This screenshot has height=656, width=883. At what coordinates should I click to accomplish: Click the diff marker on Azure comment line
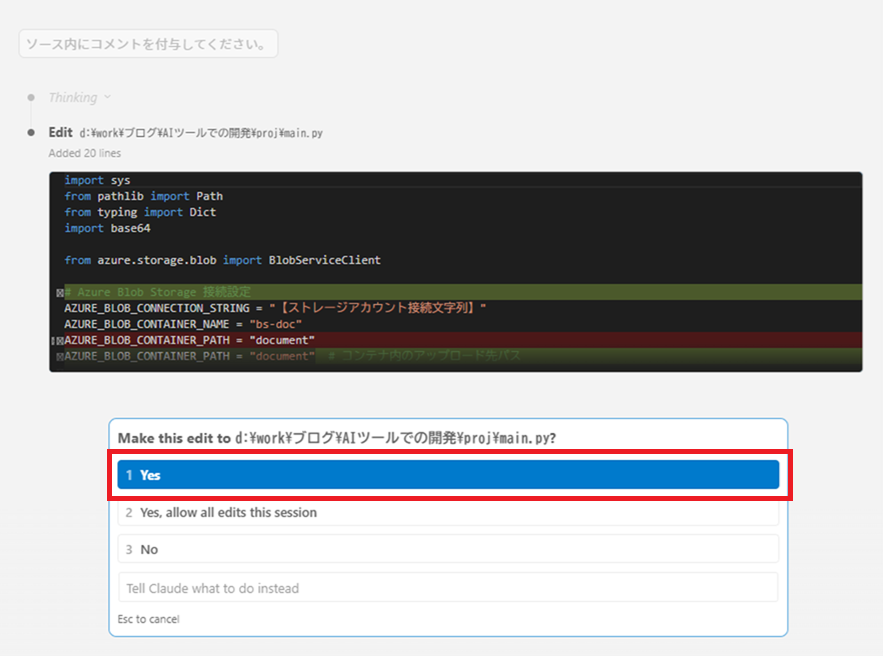pos(59,293)
